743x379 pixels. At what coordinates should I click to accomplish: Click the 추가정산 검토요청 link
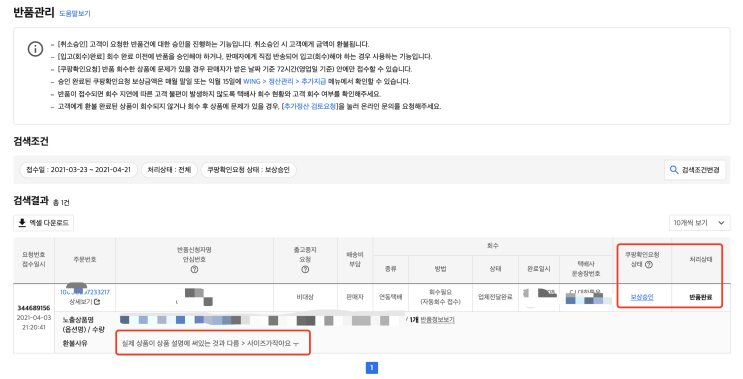310,107
